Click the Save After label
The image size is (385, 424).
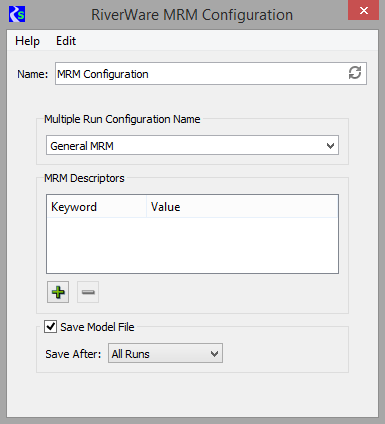coord(73,354)
